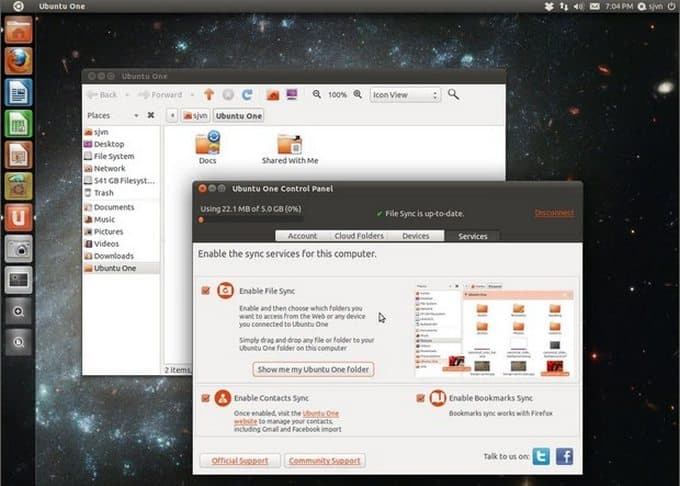Open the Back history dropdown arrow

click(x=127, y=95)
